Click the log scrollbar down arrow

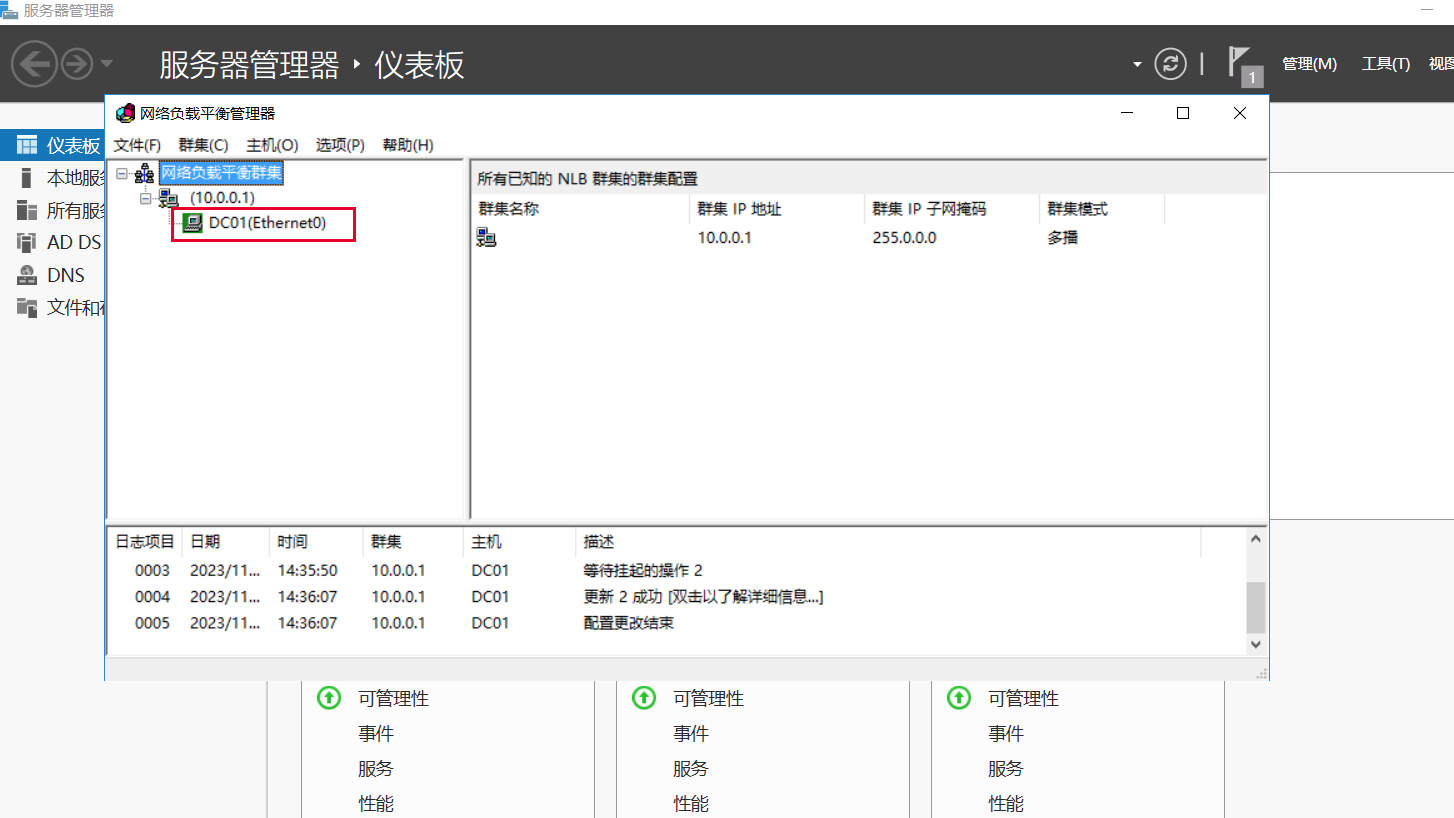(1256, 645)
